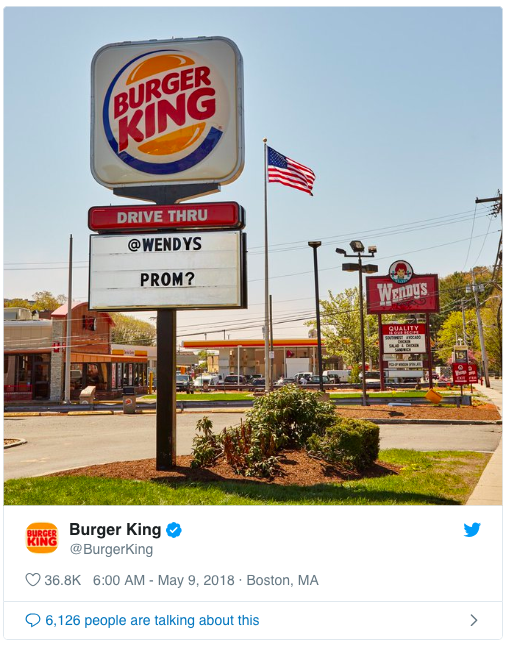Viewport: 509px width, 646px height.
Task: Click the 36.8K likes count
Action: click(63, 580)
